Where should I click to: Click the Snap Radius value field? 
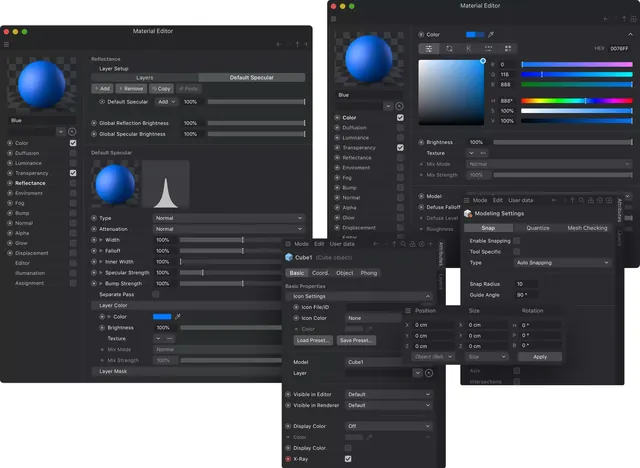pos(527,284)
